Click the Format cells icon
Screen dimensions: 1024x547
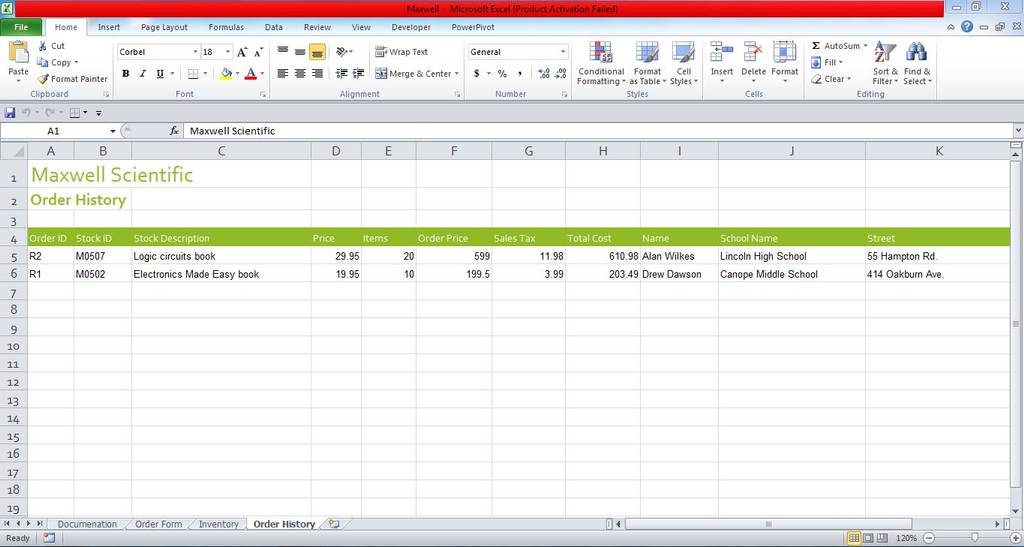point(784,52)
